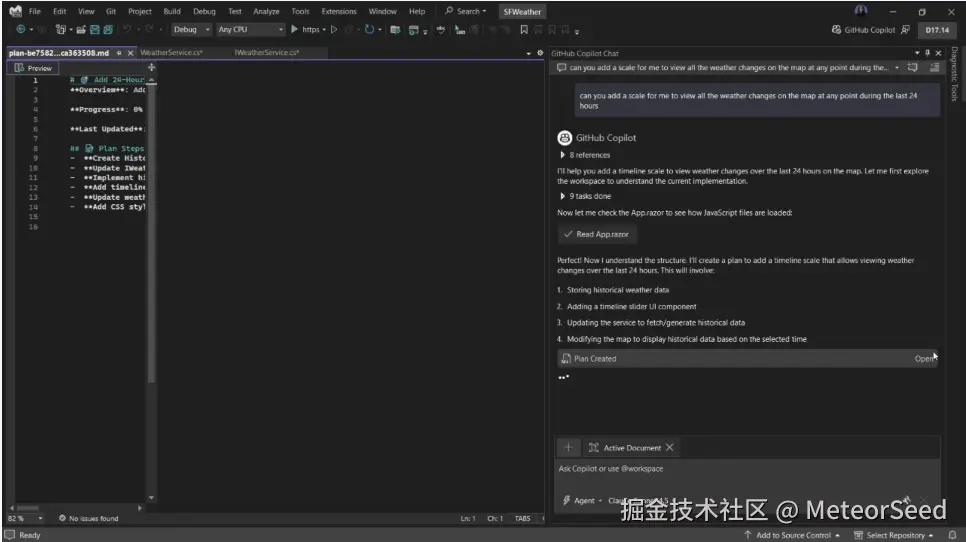Click the TABS indicator in editor footer
The height and width of the screenshot is (542, 966).
(522, 519)
